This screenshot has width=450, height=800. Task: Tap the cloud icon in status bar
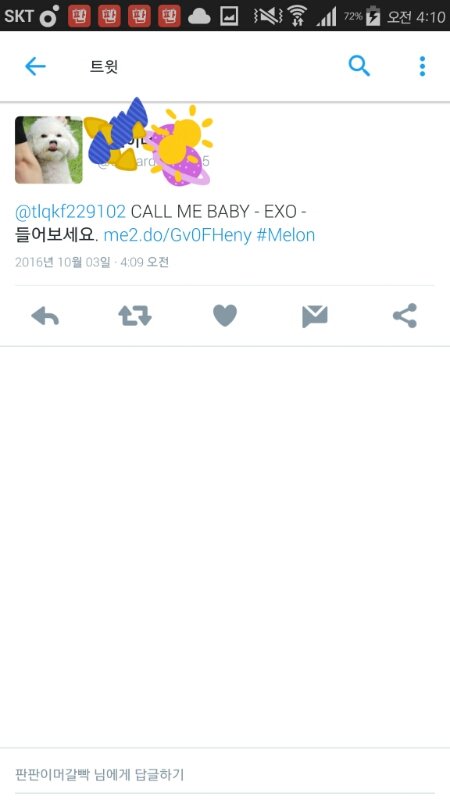point(199,17)
